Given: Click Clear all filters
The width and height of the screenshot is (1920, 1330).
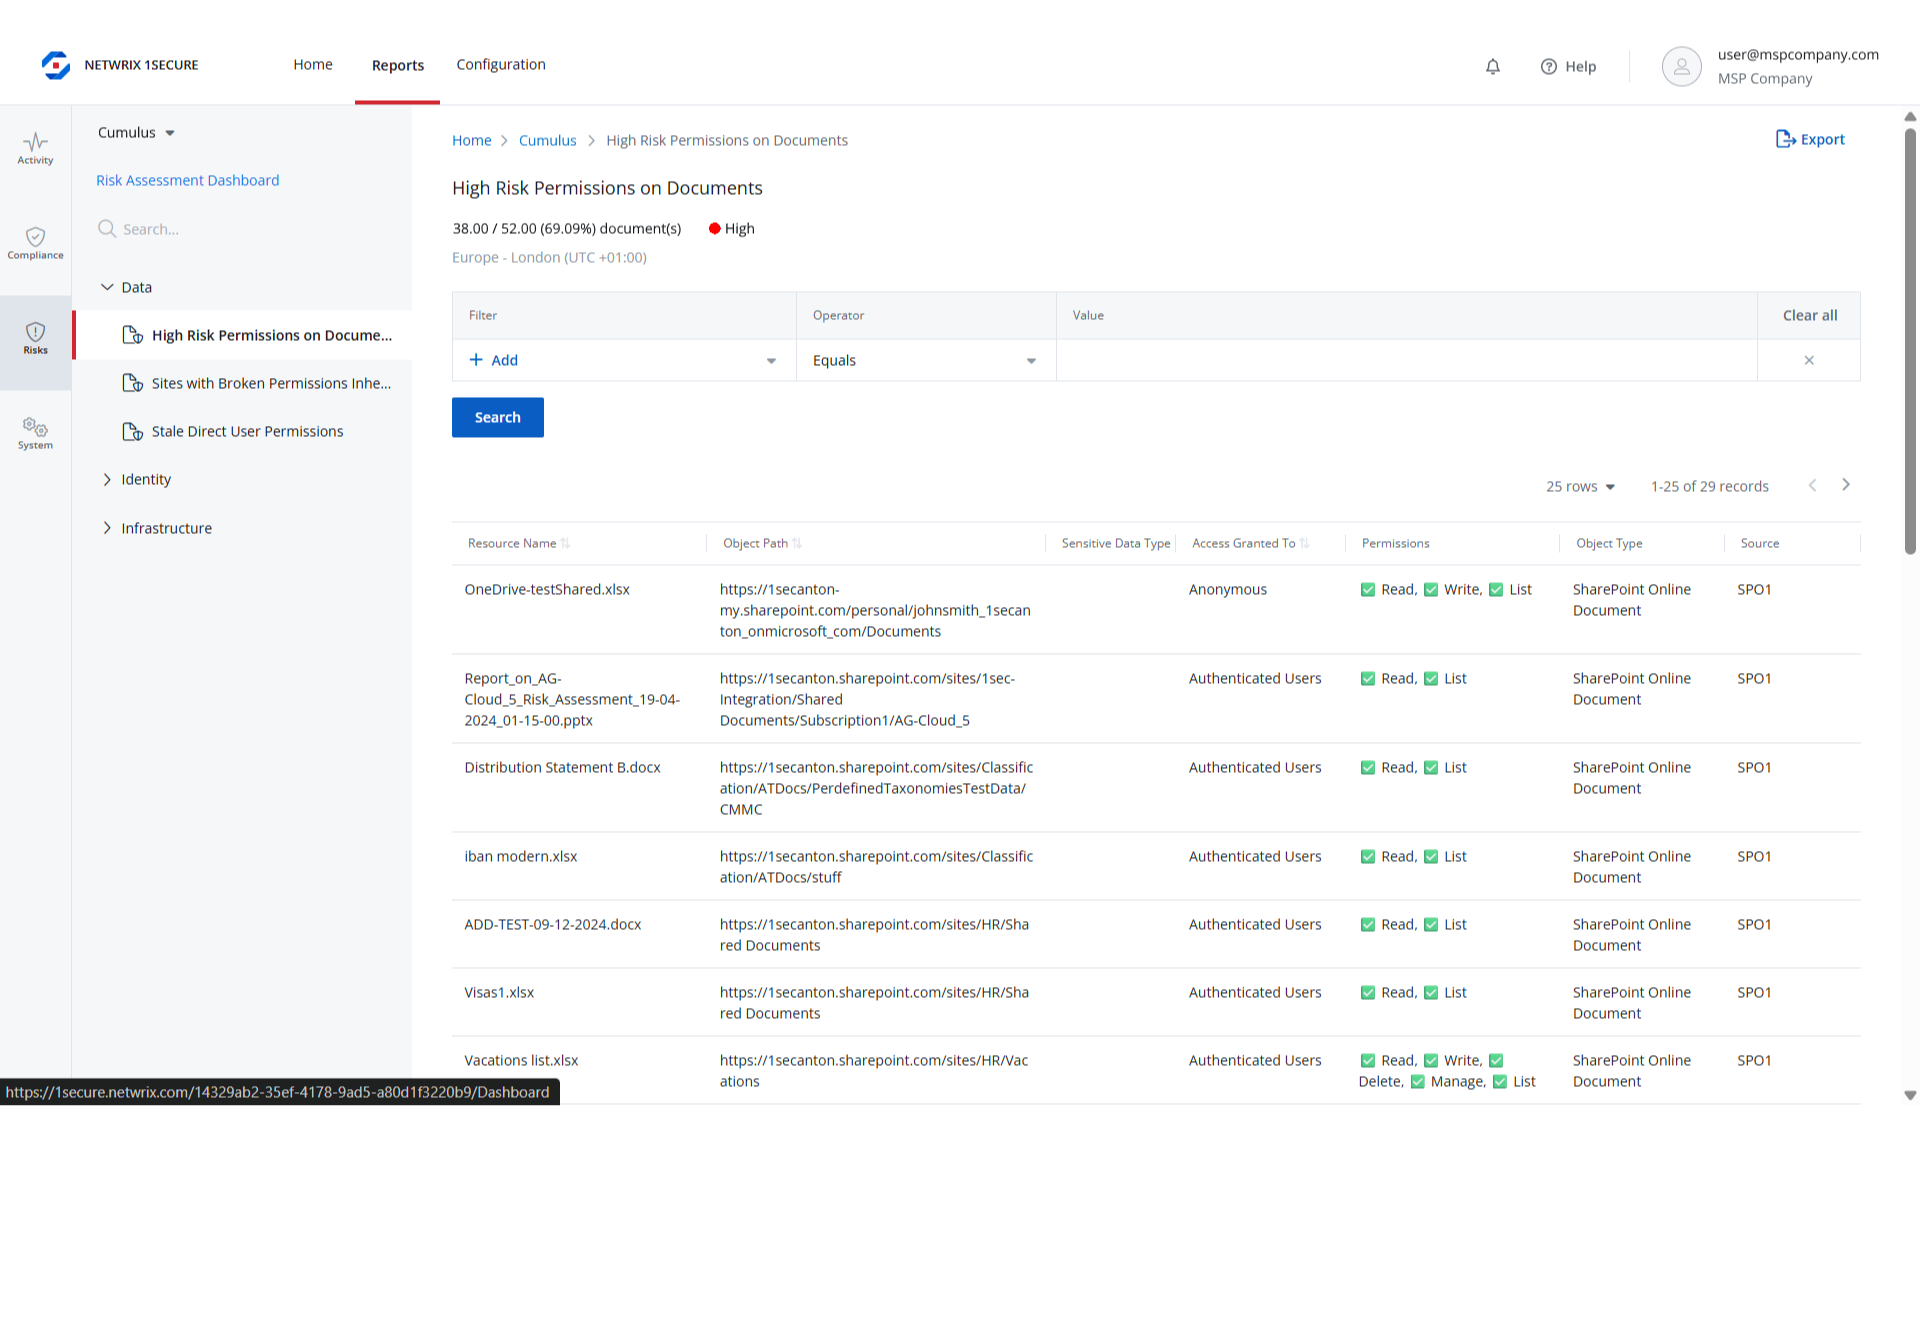Looking at the screenshot, I should [x=1810, y=315].
